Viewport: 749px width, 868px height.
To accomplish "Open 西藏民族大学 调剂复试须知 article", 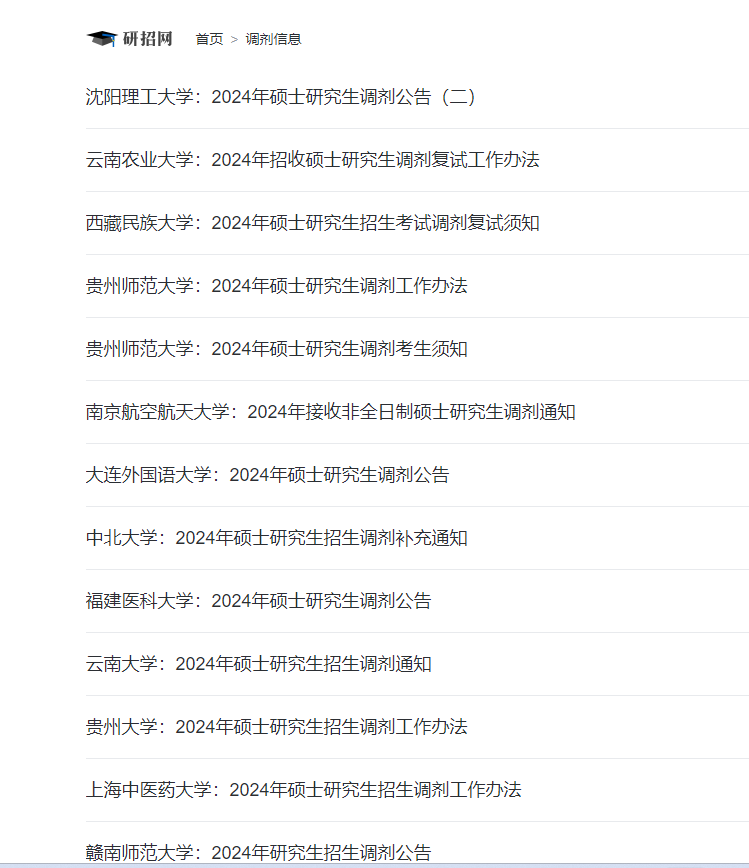I will point(313,223).
